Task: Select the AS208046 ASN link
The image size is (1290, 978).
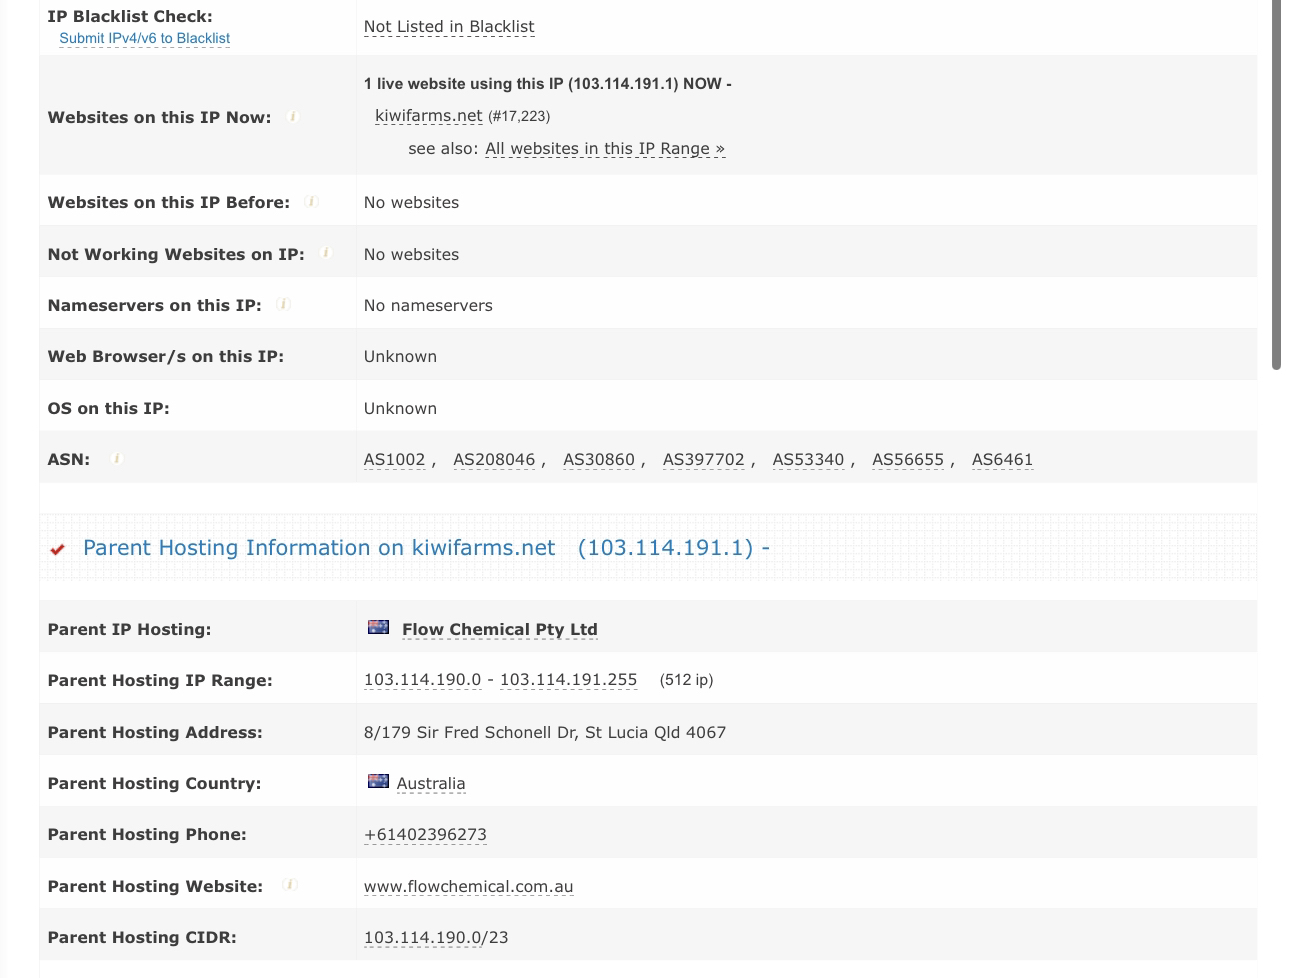Action: pyautogui.click(x=494, y=460)
